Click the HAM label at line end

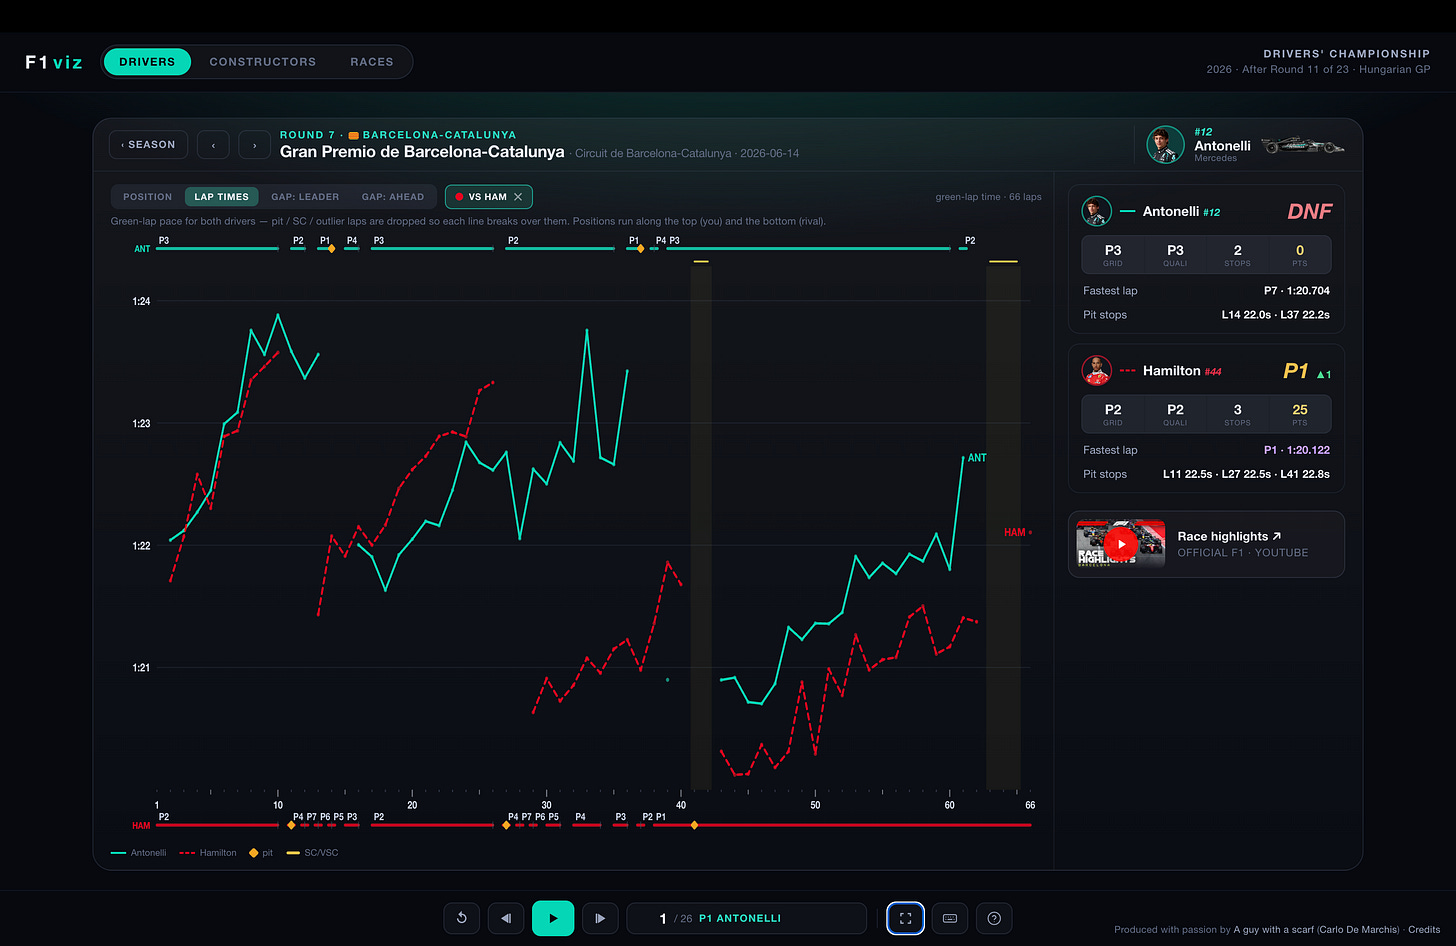coord(1015,532)
